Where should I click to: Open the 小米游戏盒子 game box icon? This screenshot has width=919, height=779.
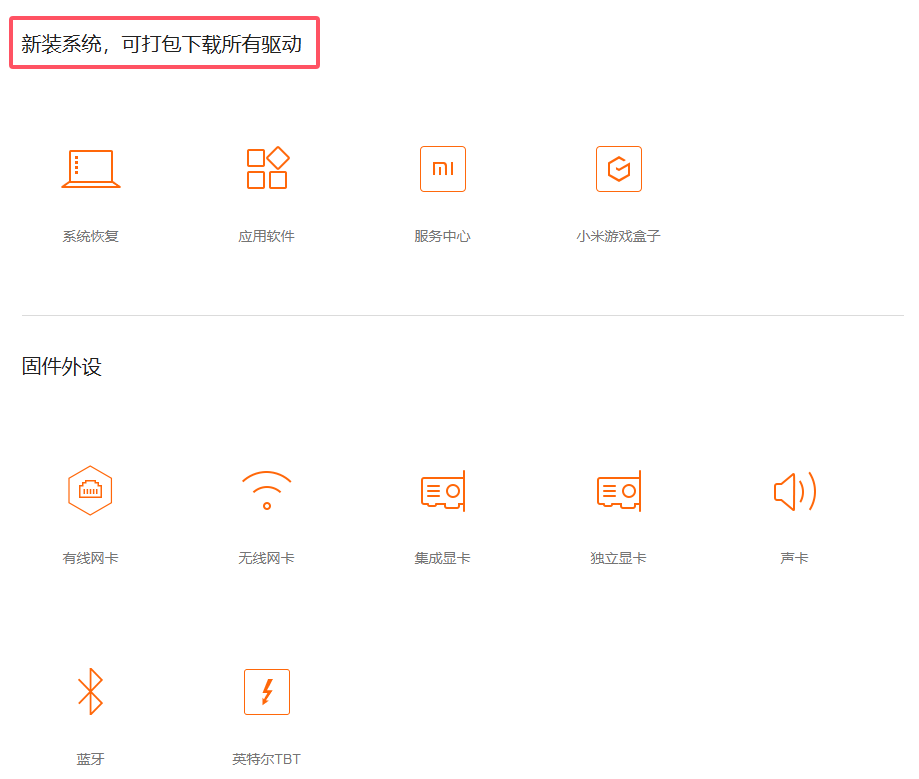pyautogui.click(x=618, y=169)
